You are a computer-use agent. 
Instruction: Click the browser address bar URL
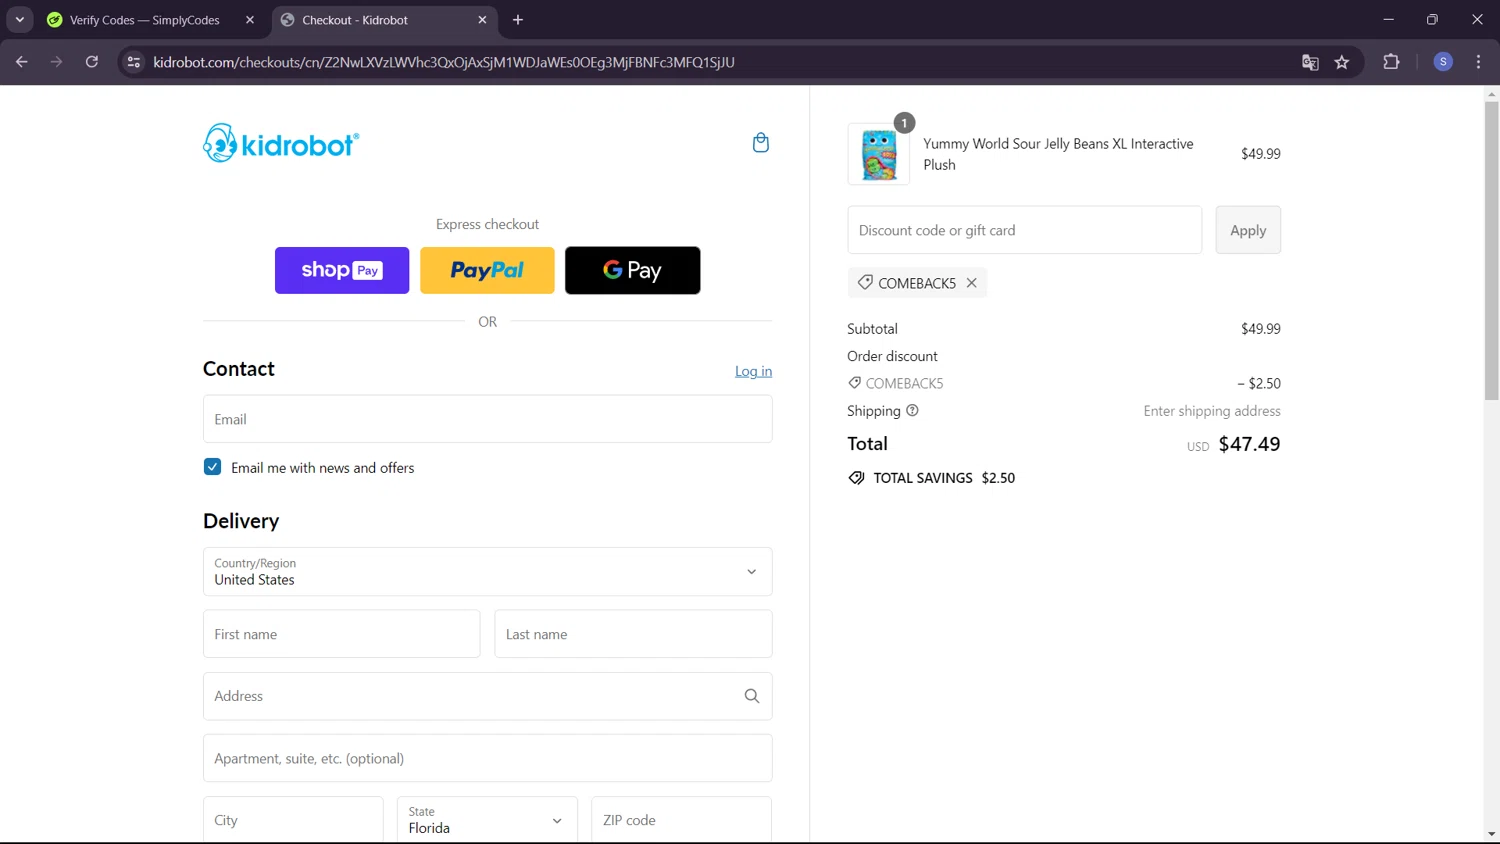(x=444, y=62)
